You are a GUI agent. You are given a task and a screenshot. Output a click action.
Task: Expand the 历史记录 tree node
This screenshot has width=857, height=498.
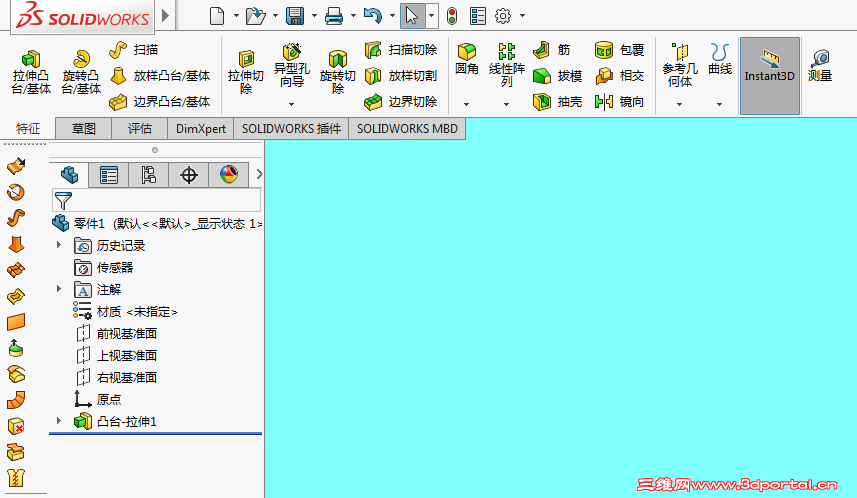(x=59, y=245)
